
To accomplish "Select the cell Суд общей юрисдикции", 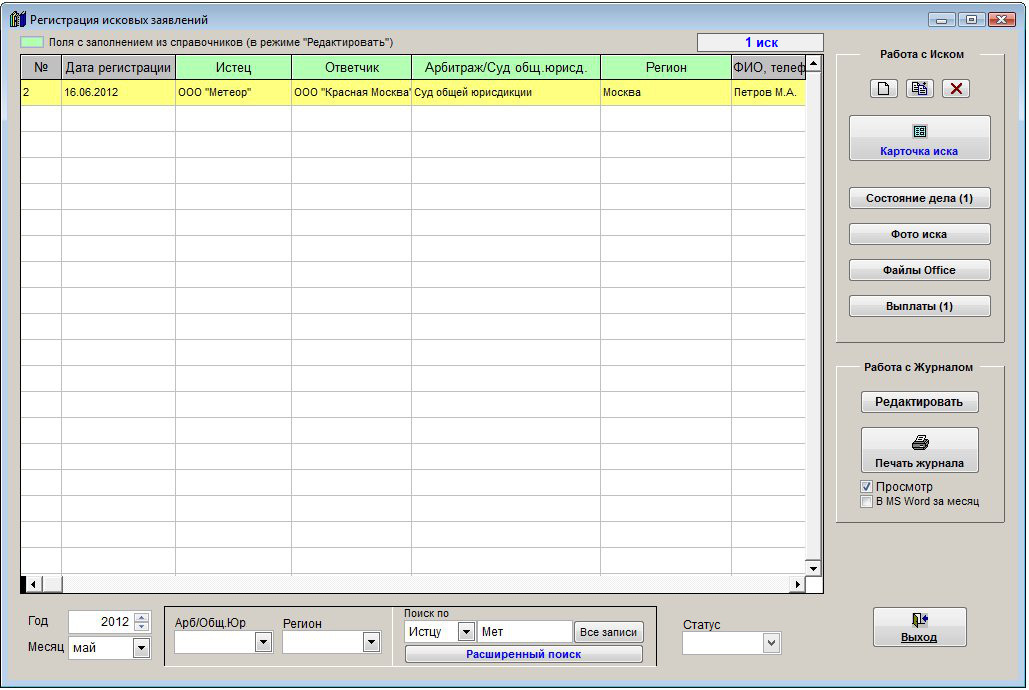I will click(x=505, y=93).
